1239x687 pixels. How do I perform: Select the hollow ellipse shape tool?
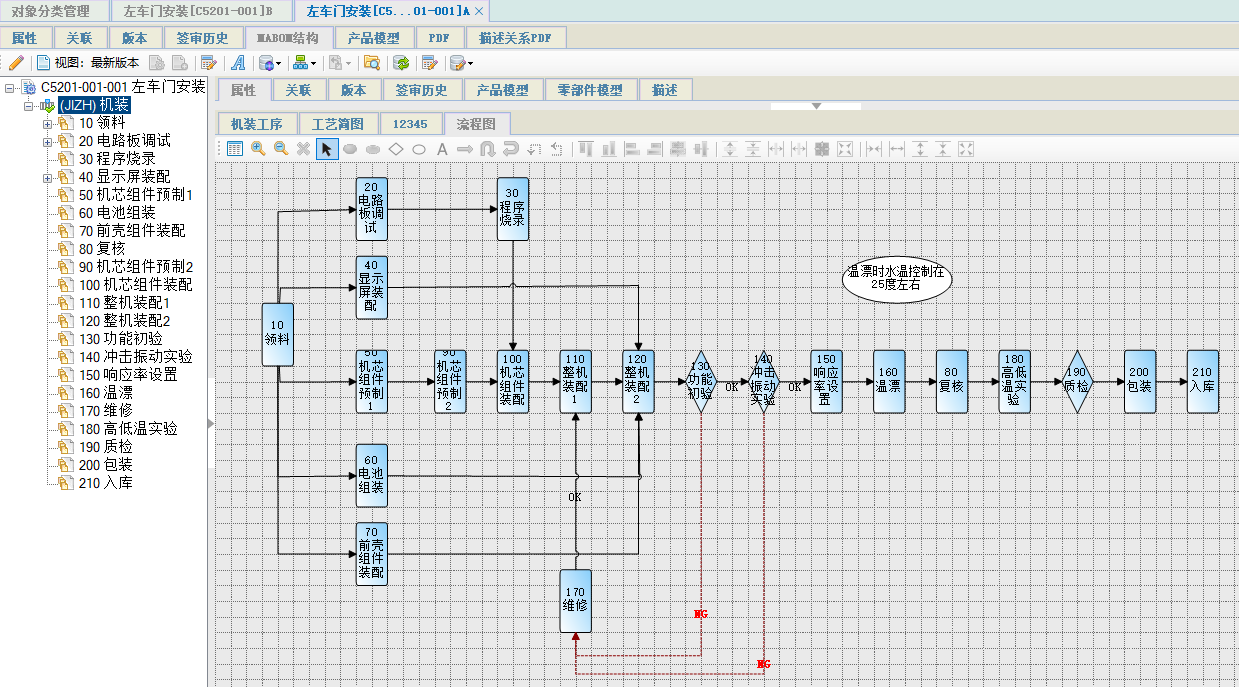[x=419, y=149]
